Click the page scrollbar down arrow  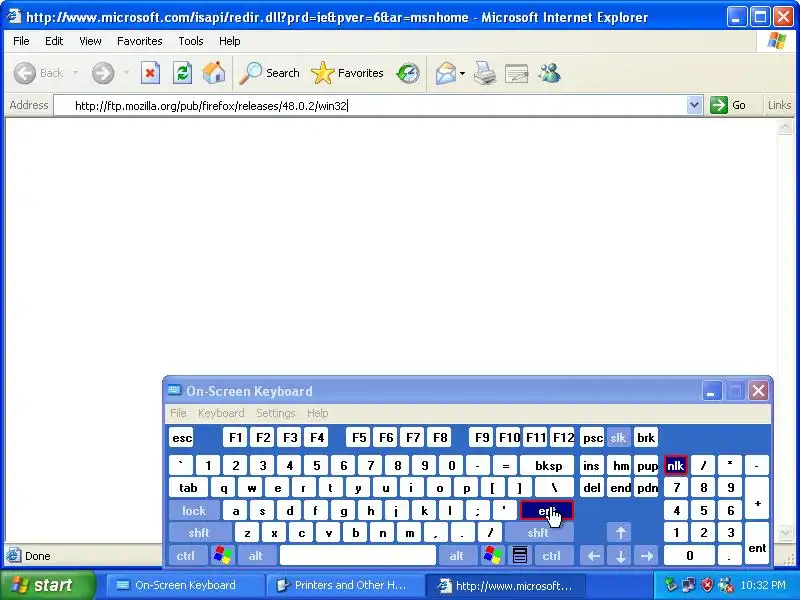pyautogui.click(x=785, y=532)
